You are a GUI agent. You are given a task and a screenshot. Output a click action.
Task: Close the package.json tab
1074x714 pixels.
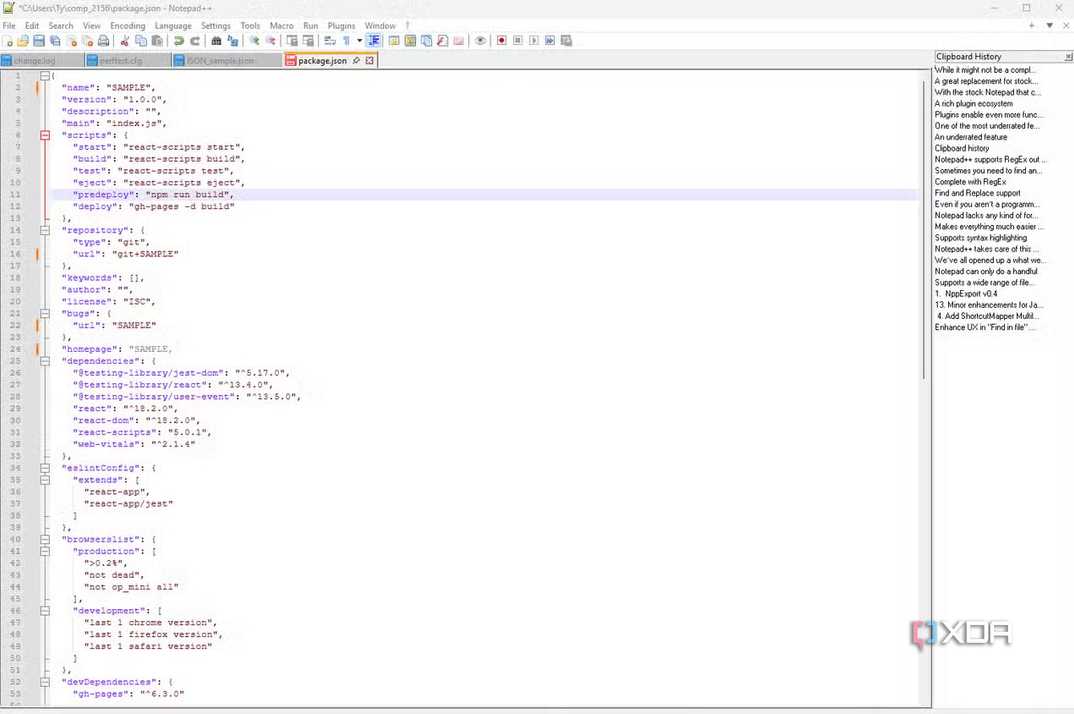tap(370, 61)
